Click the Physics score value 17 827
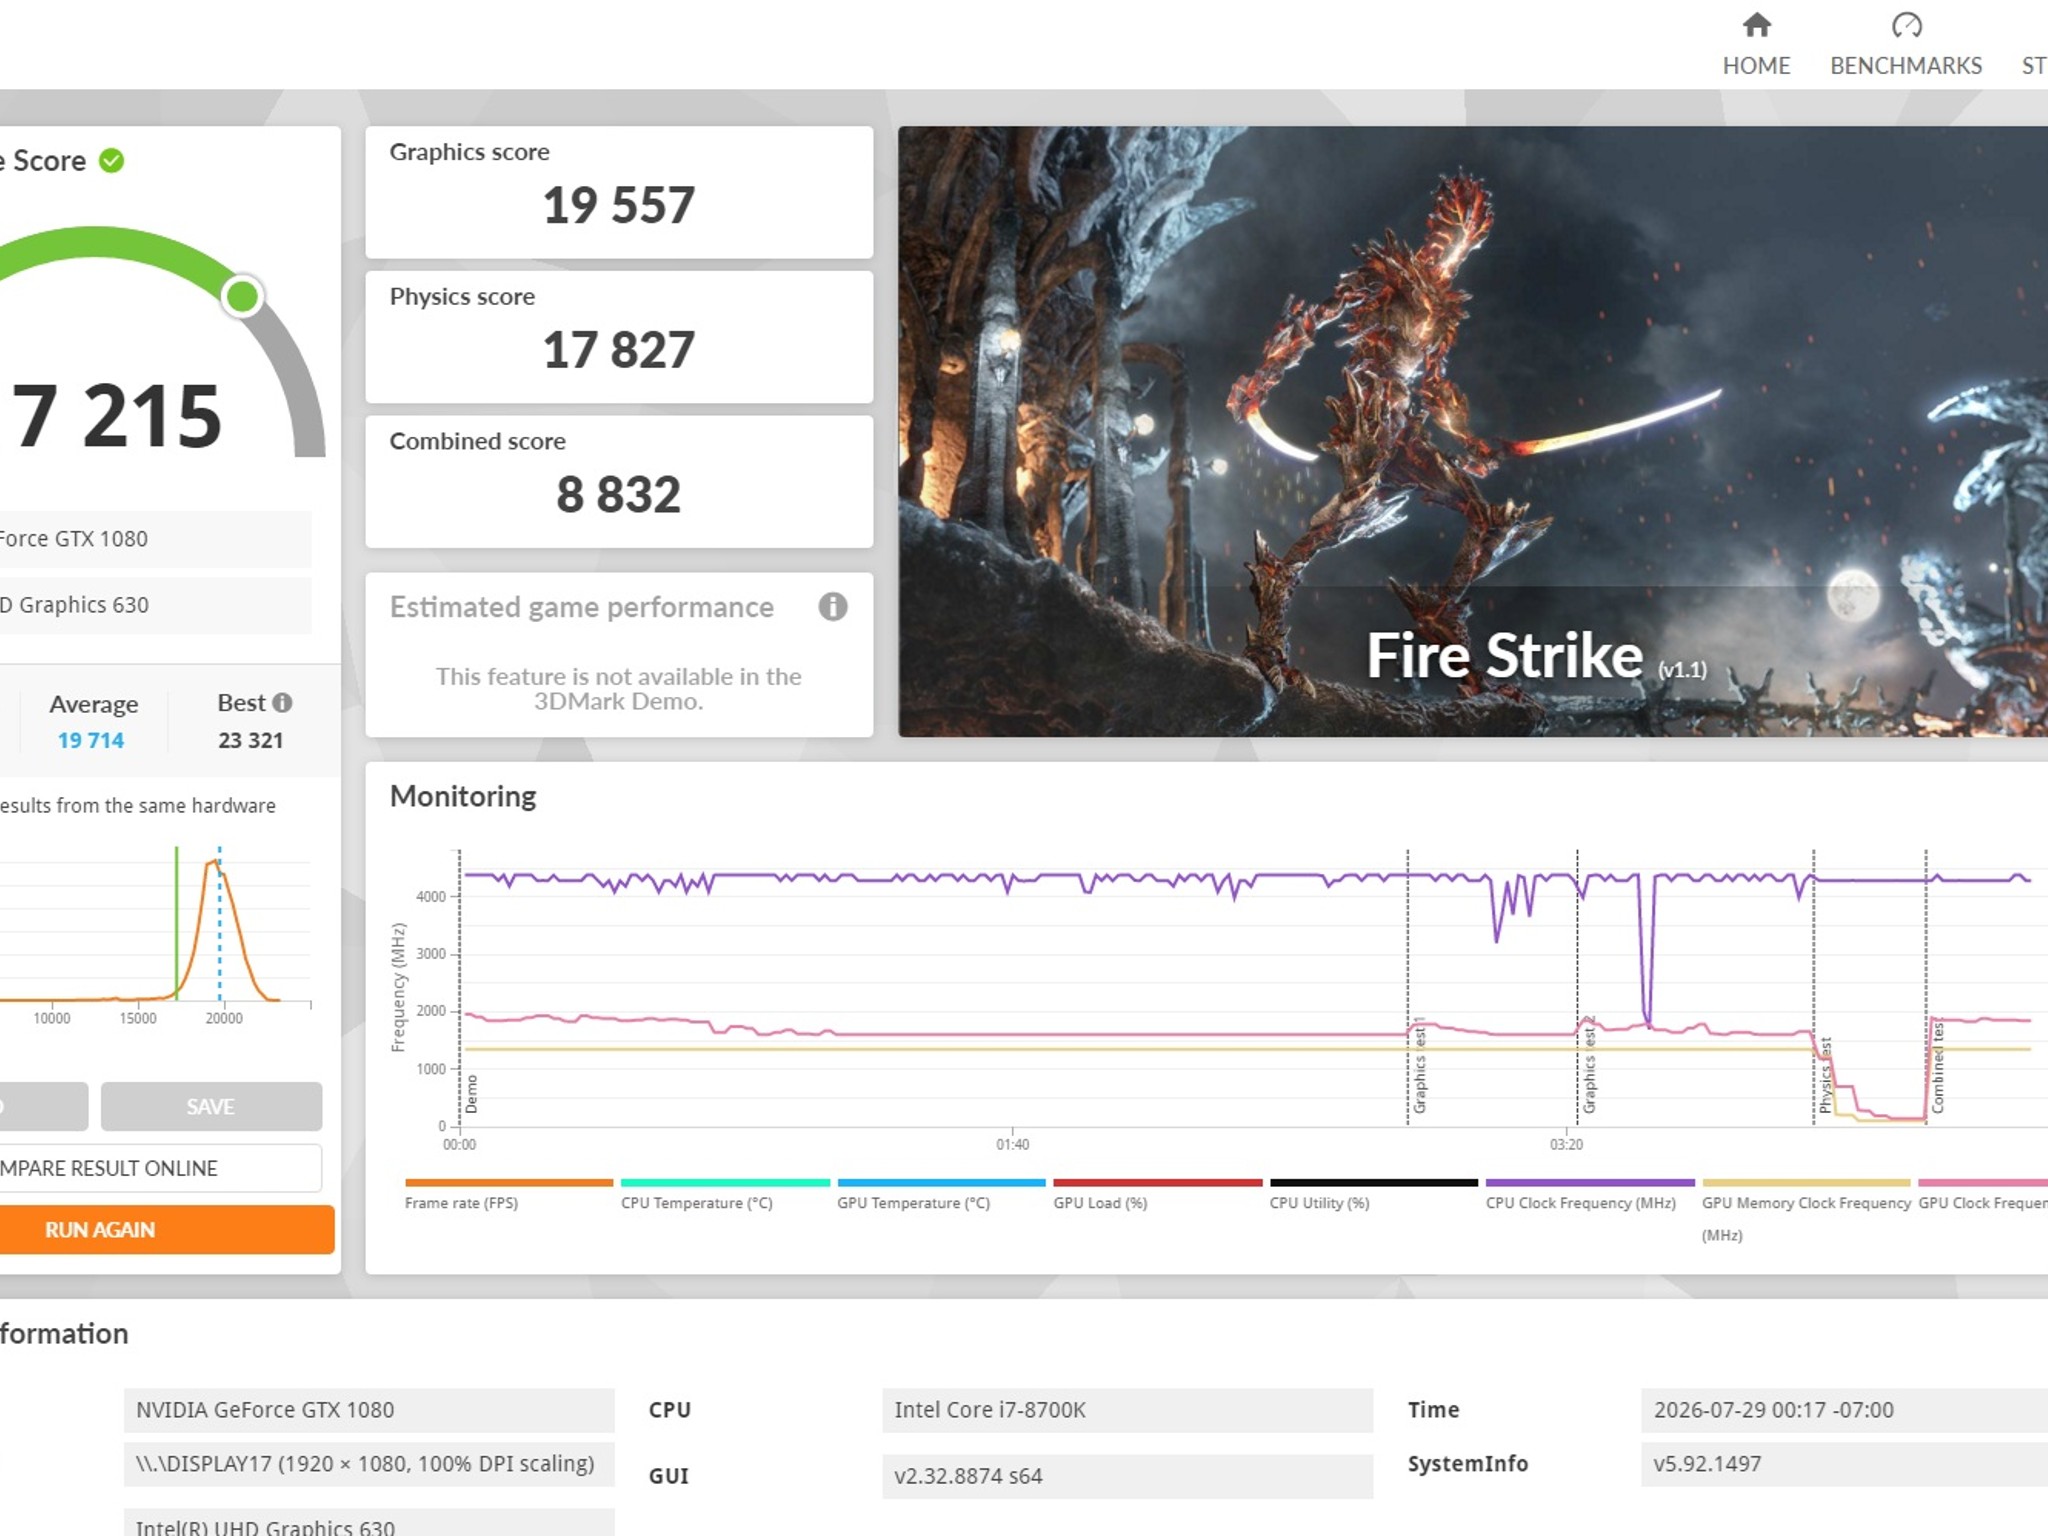2048x1536 pixels. click(x=618, y=350)
